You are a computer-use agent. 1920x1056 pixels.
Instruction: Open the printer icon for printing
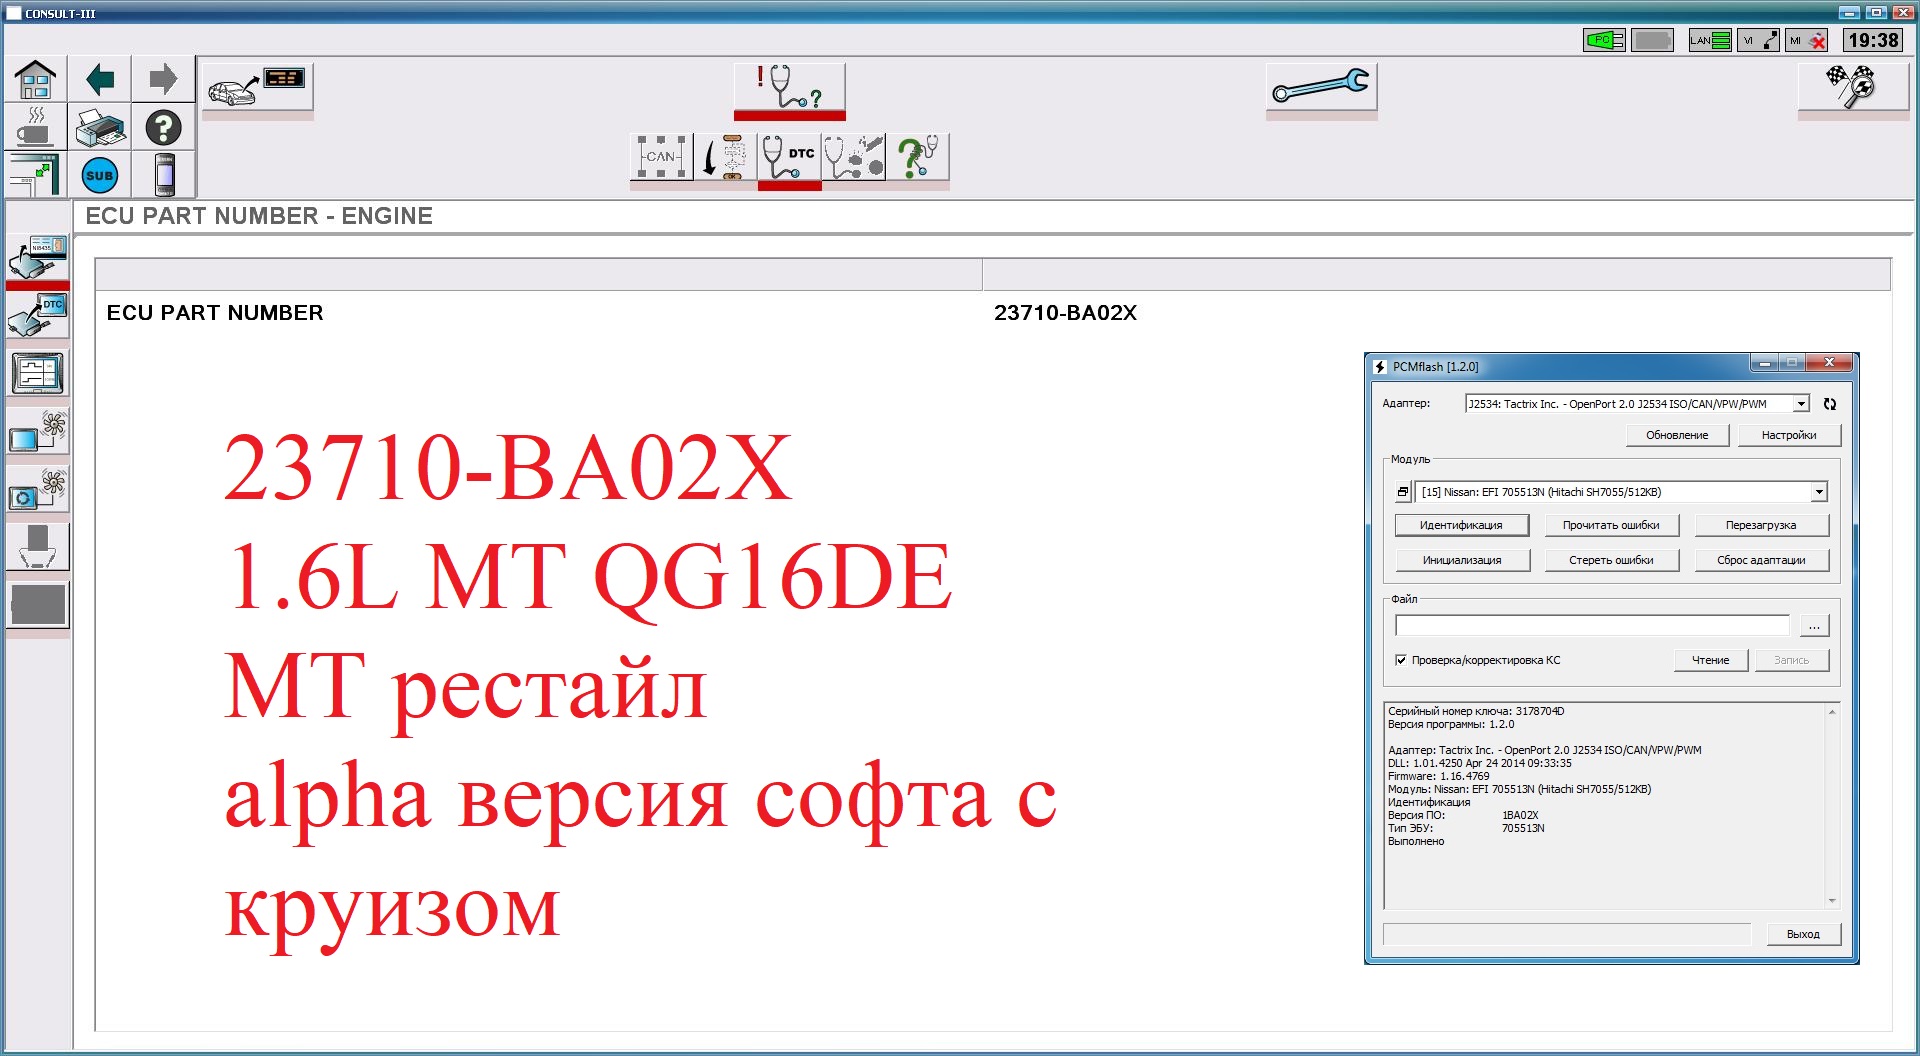click(x=100, y=128)
